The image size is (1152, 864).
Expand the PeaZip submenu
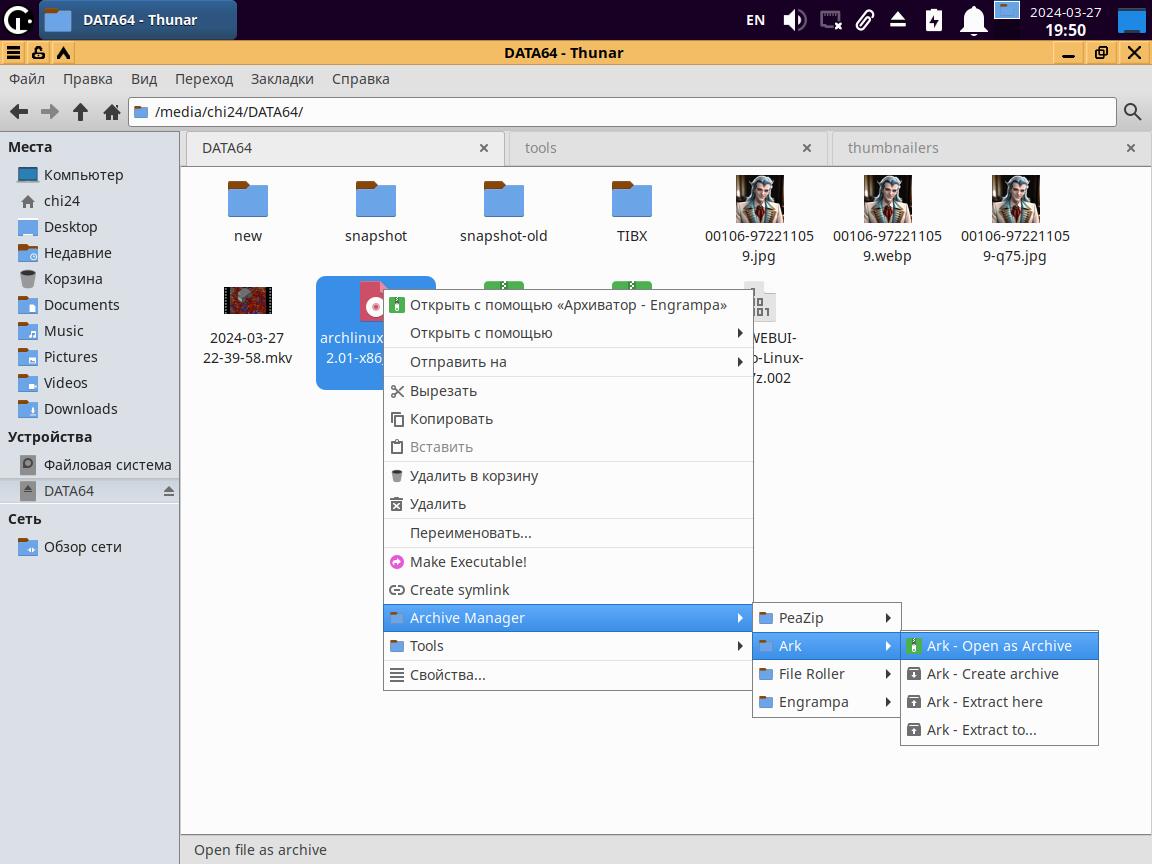(826, 618)
